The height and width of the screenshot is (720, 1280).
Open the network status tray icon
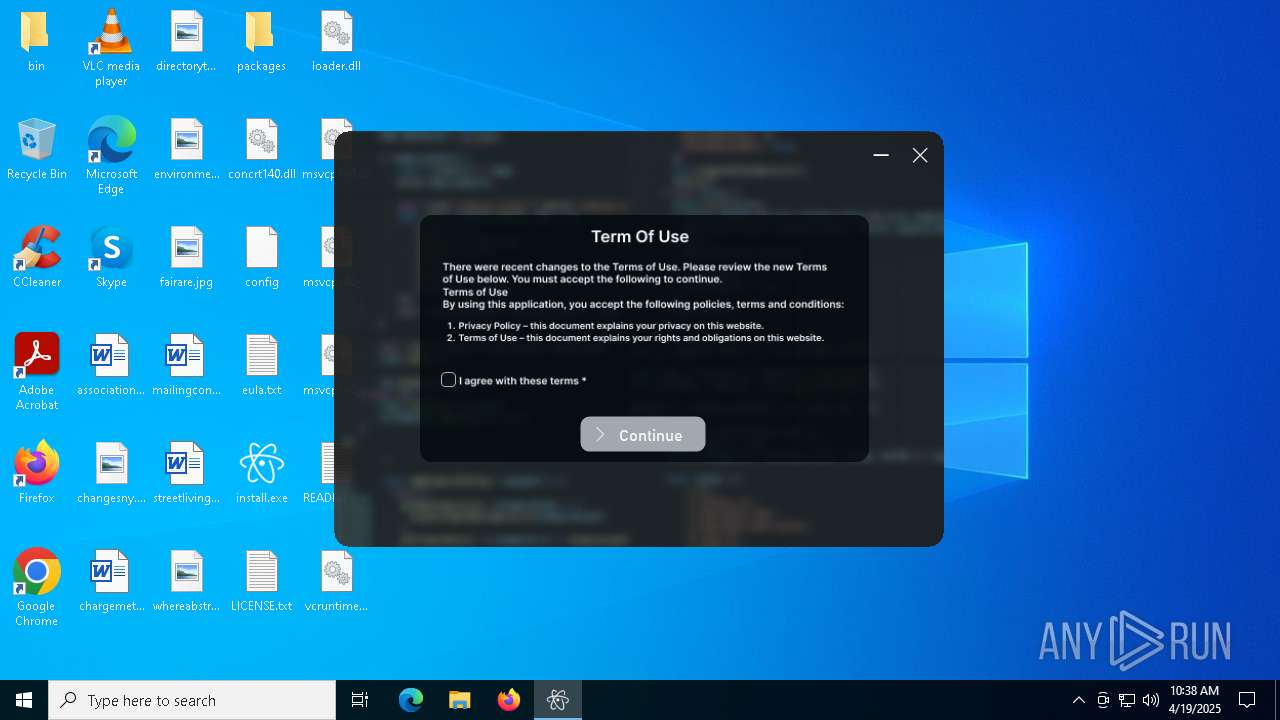point(1127,700)
